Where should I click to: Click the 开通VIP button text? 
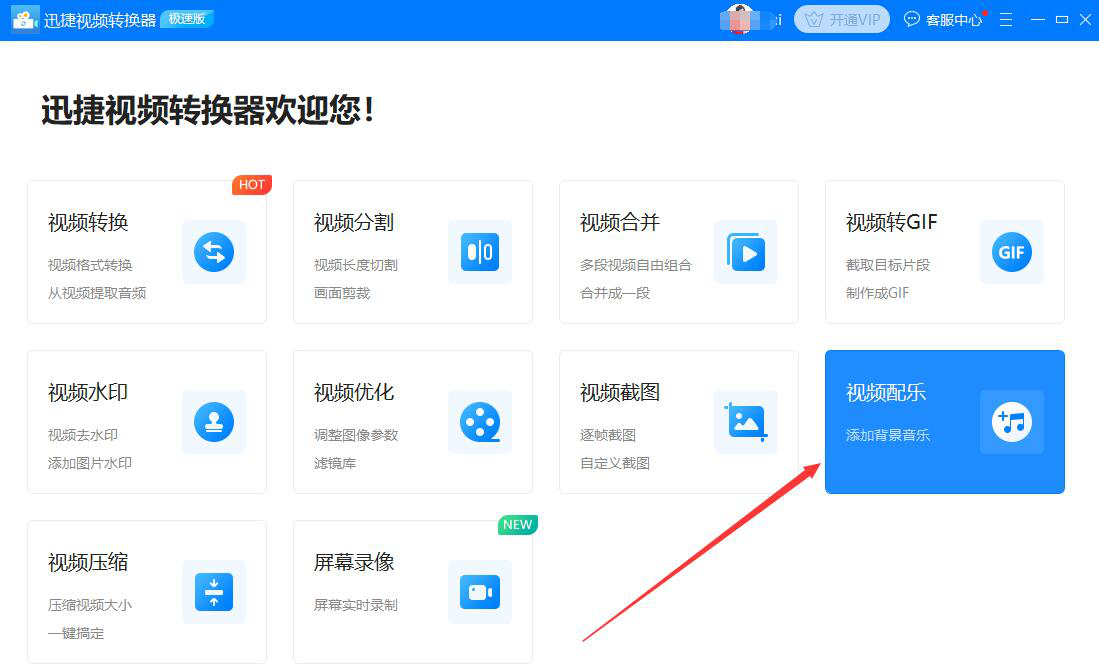click(854, 20)
